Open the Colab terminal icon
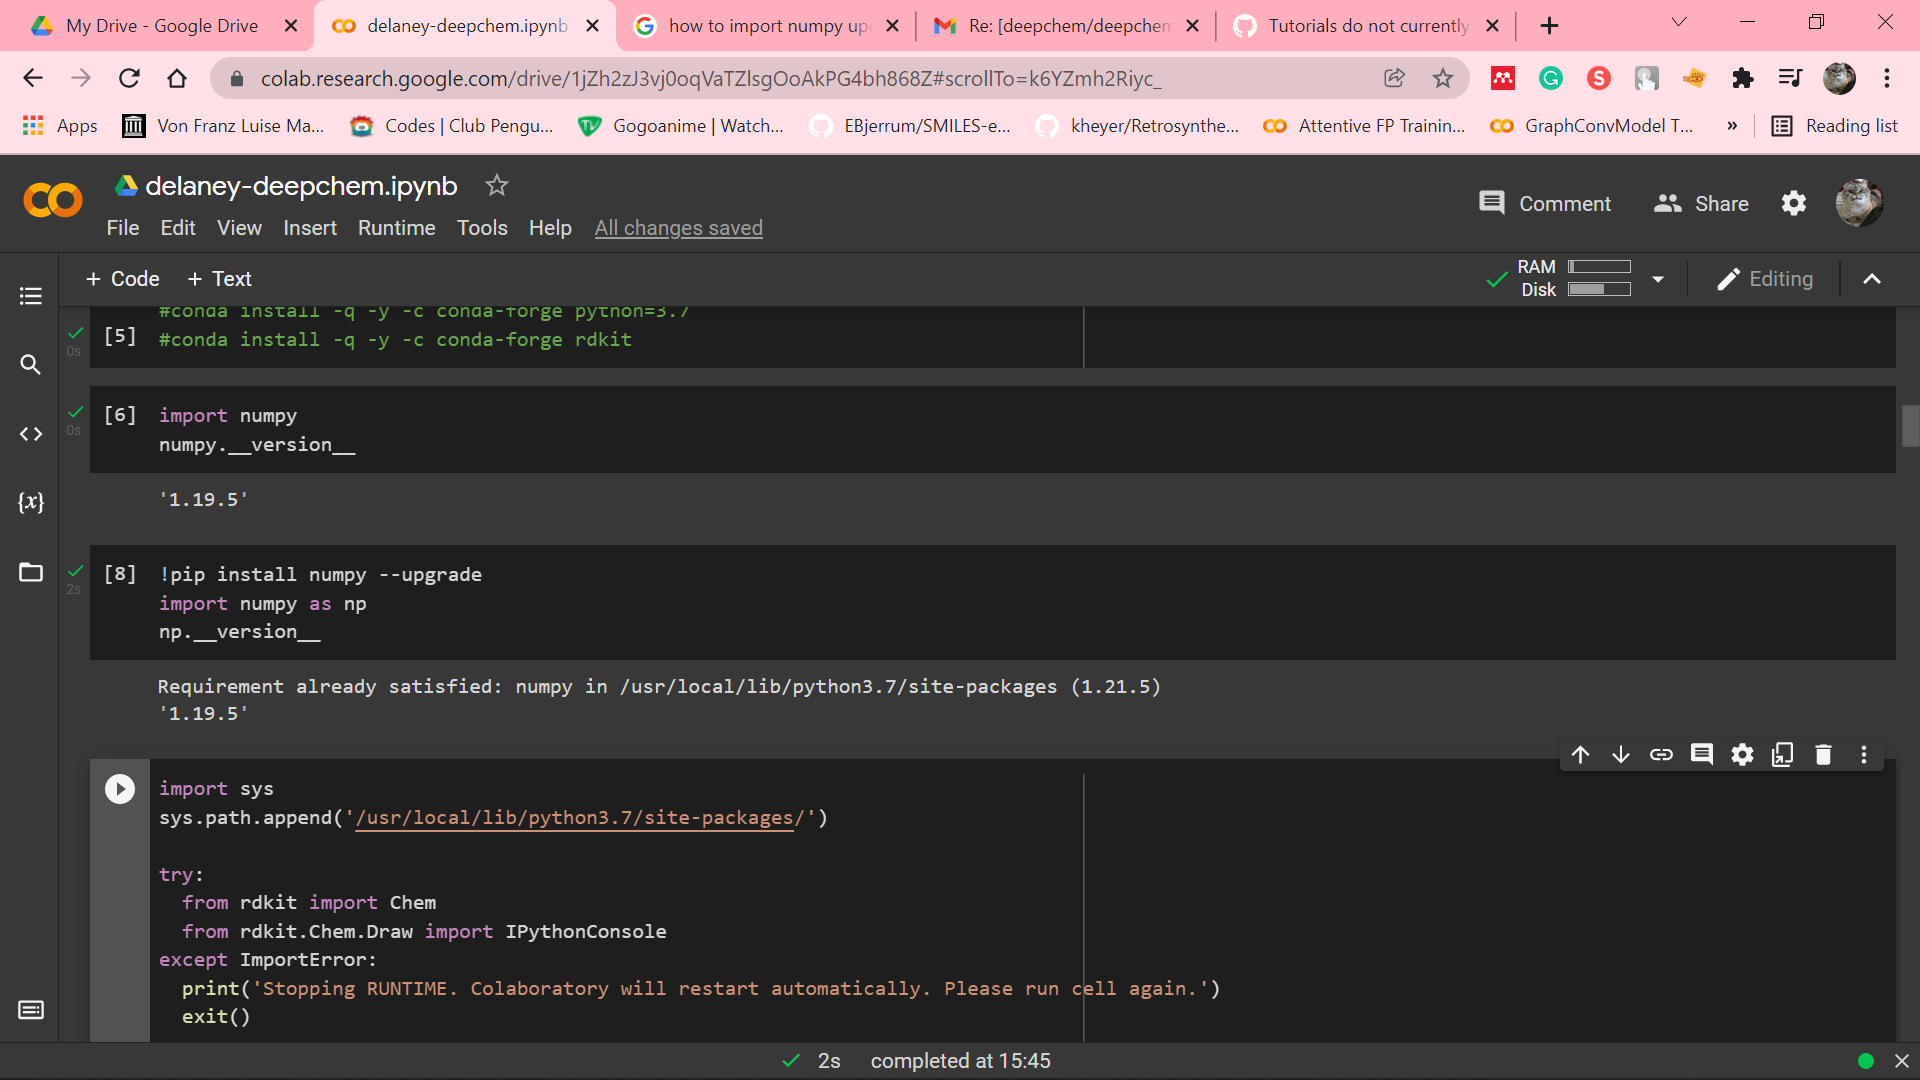Screen dimensions: 1920x1080 (30, 1010)
